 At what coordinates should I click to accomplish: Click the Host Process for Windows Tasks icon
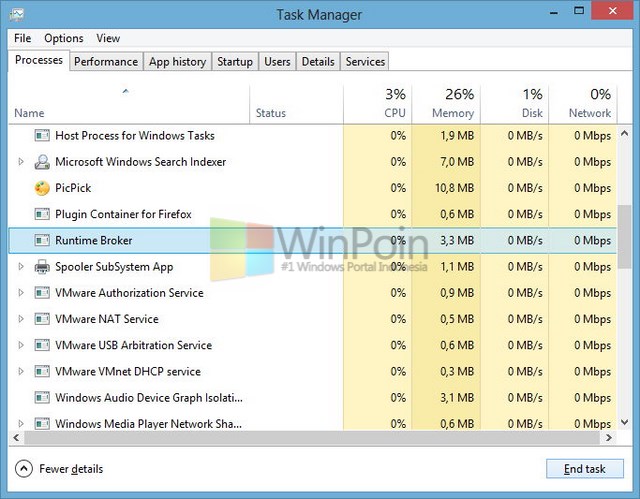click(42, 135)
